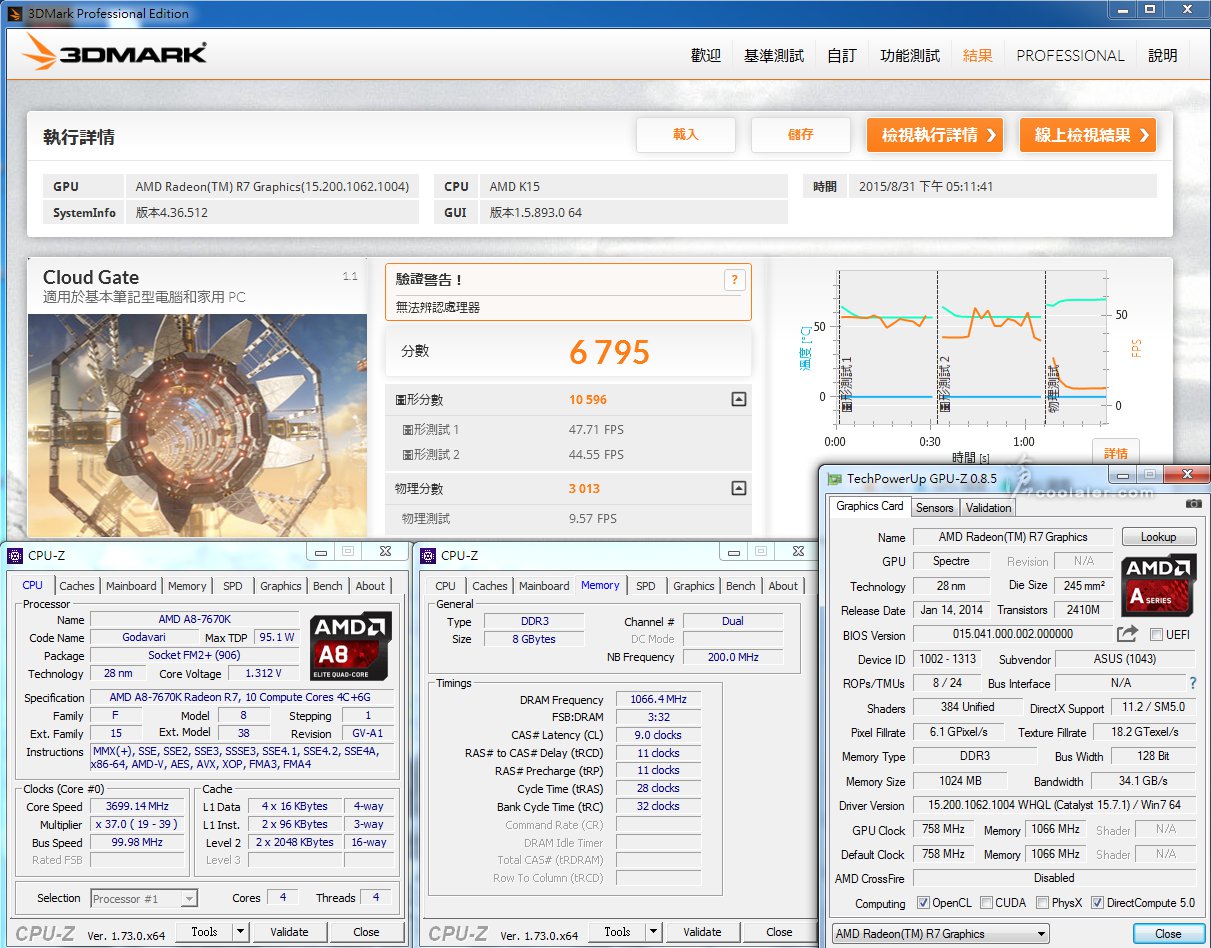Open the 基準測試 section in 3DMark
Image resolution: width=1211 pixels, height=948 pixels.
774,56
